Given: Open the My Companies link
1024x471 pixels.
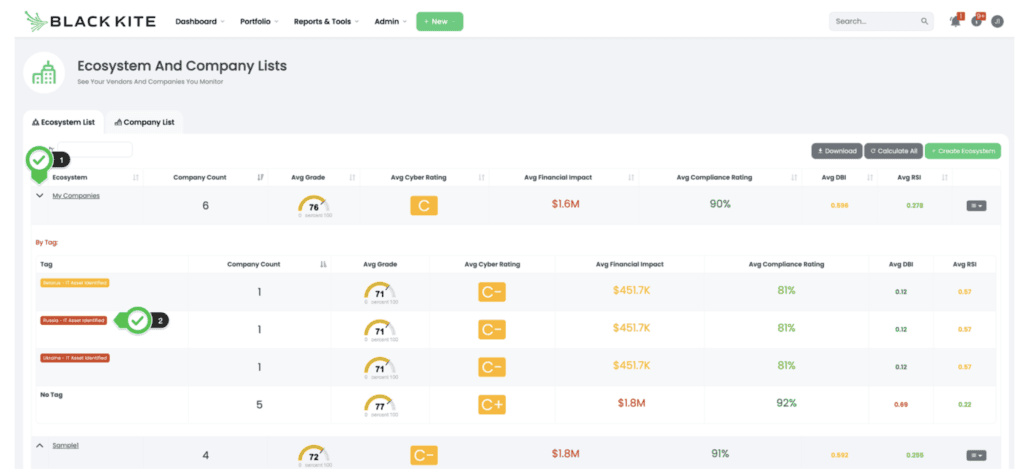Looking at the screenshot, I should 76,196.
